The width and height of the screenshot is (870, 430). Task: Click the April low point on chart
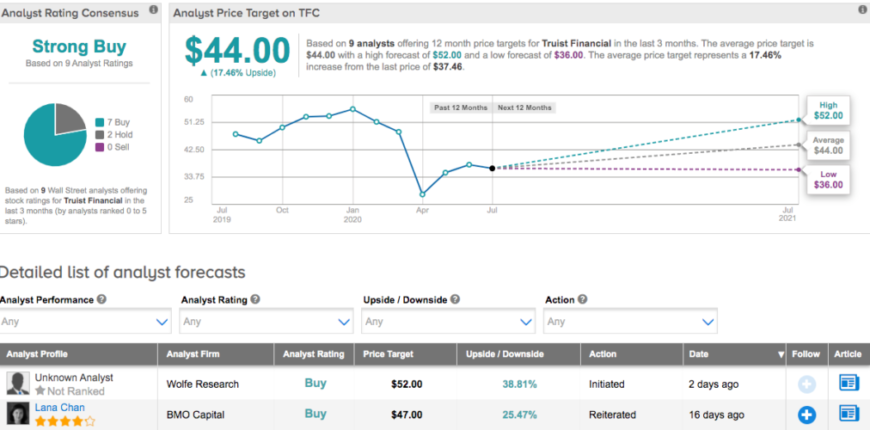(423, 194)
